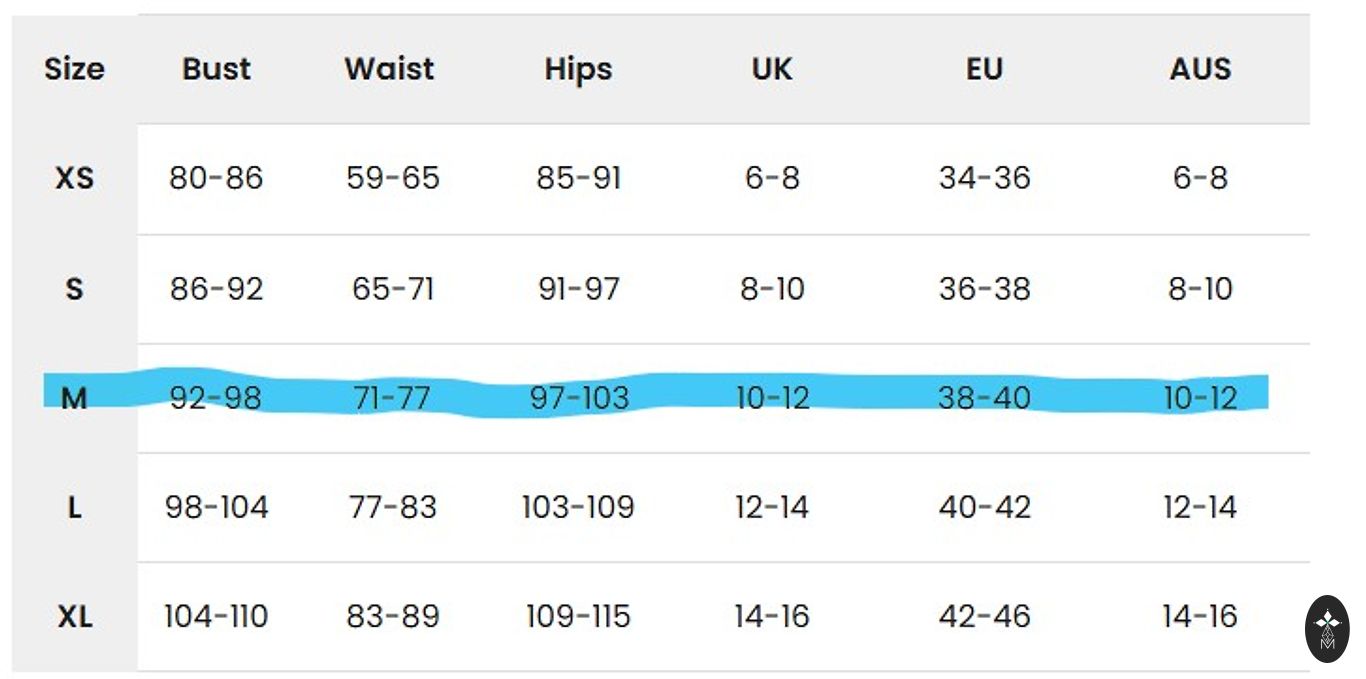The image size is (1366, 679).
Task: Select AUS size 14-16 in XL row
Action: (x=1200, y=616)
